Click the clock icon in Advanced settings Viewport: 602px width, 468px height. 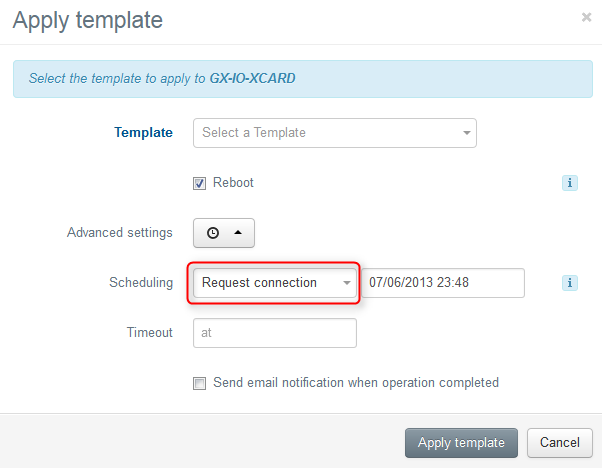pos(213,233)
